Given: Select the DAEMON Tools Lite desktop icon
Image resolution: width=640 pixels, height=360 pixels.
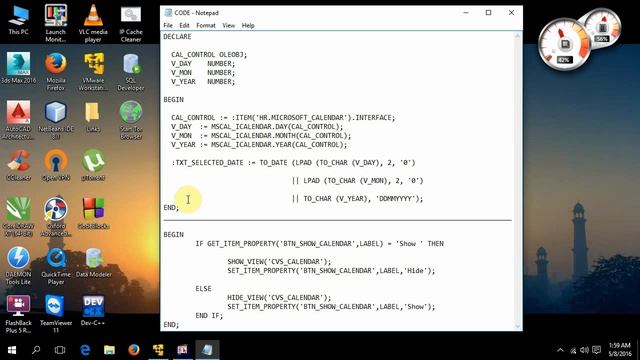Looking at the screenshot, I should (x=18, y=266).
